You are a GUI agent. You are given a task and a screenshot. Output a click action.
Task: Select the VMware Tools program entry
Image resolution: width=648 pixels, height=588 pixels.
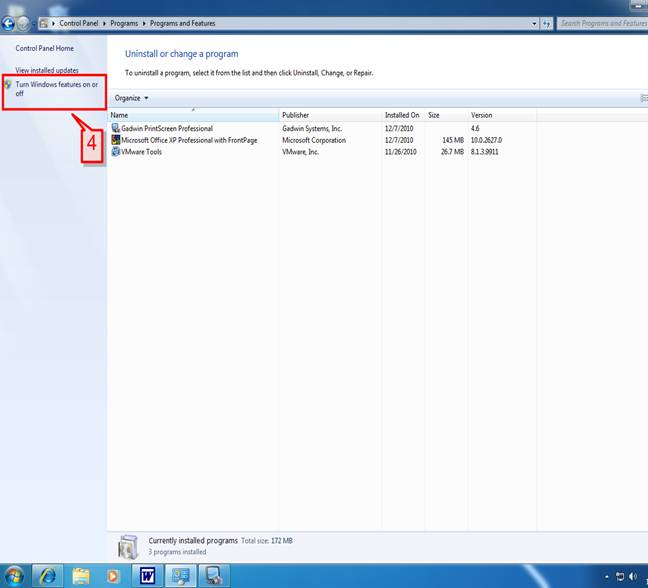click(x=322, y=152)
